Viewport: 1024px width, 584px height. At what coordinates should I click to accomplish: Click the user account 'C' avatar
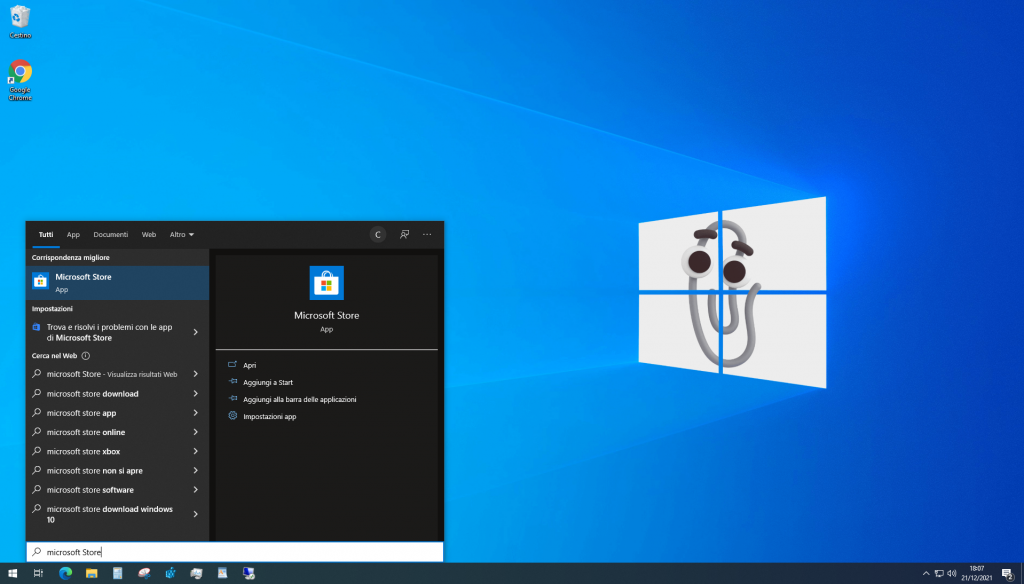(x=377, y=234)
